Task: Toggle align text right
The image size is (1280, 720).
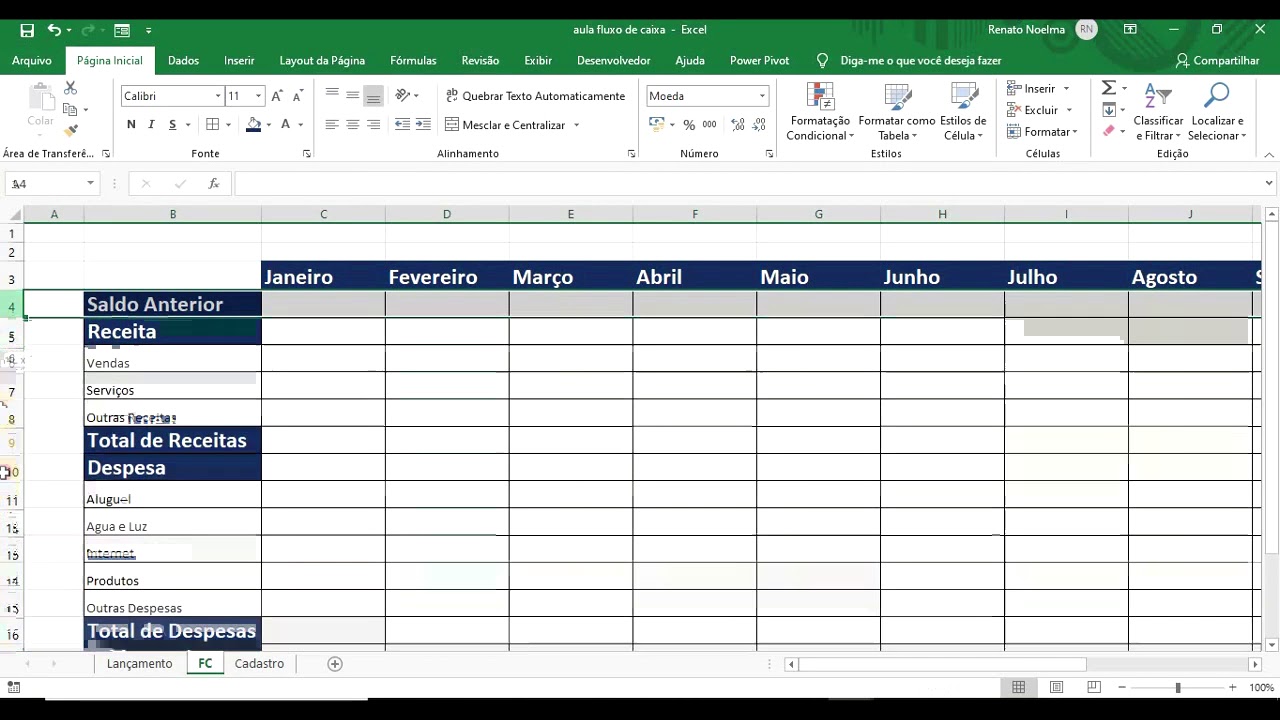Action: pyautogui.click(x=373, y=125)
